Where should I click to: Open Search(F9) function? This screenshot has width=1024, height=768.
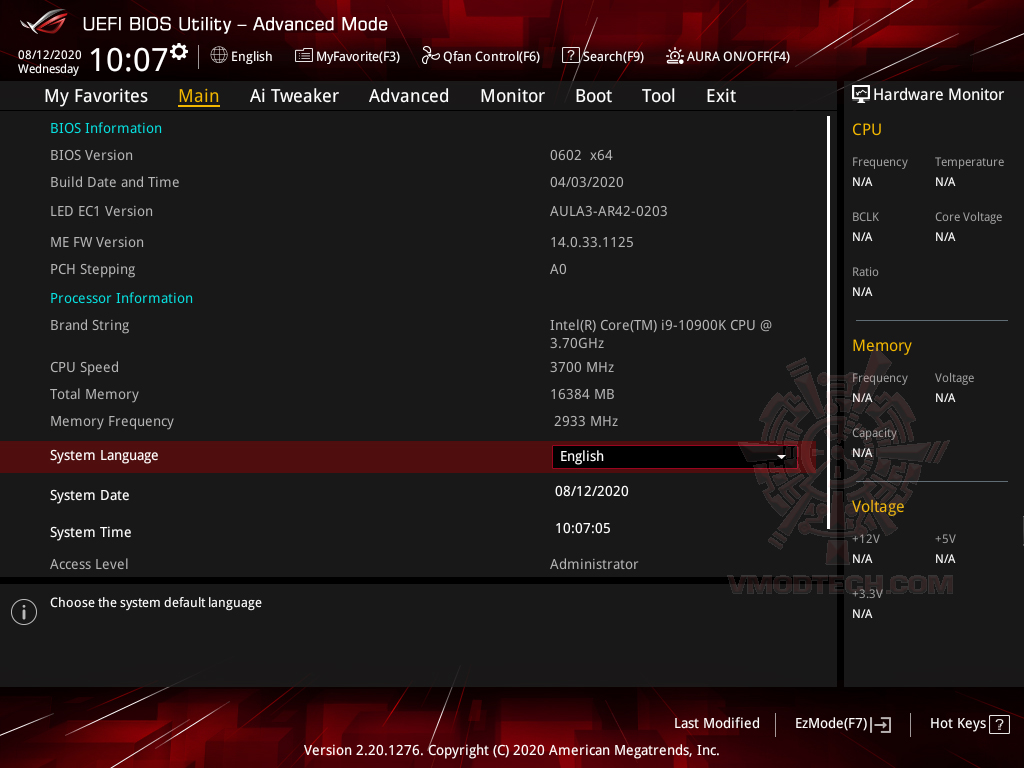(603, 56)
